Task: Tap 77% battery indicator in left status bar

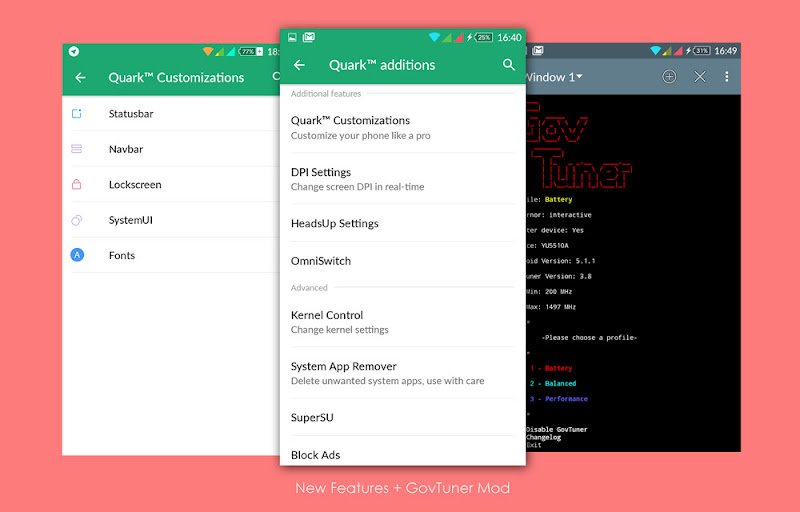Action: (251, 52)
